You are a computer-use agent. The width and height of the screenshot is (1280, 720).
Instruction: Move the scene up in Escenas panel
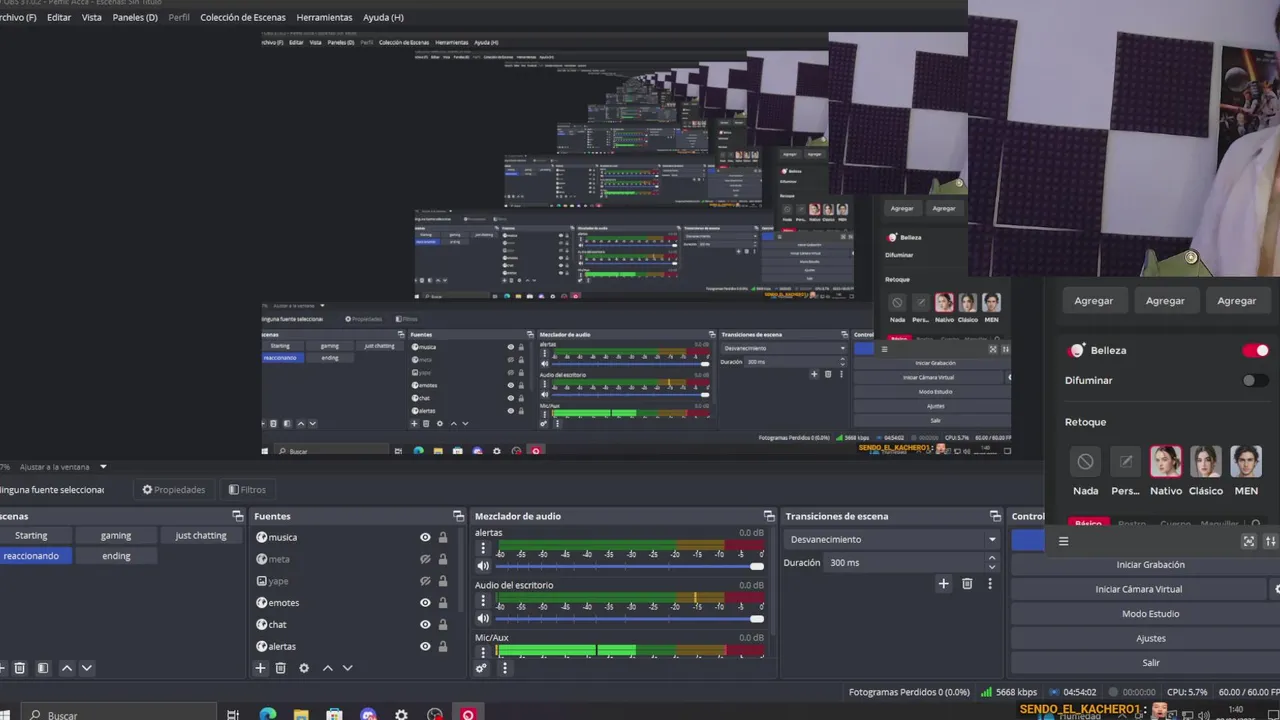(x=67, y=668)
